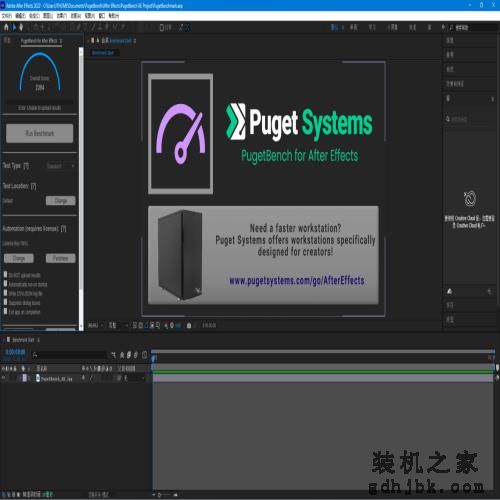Click the PugetBench_AE layer file icon
The width and height of the screenshot is (500, 500).
click(x=38, y=378)
